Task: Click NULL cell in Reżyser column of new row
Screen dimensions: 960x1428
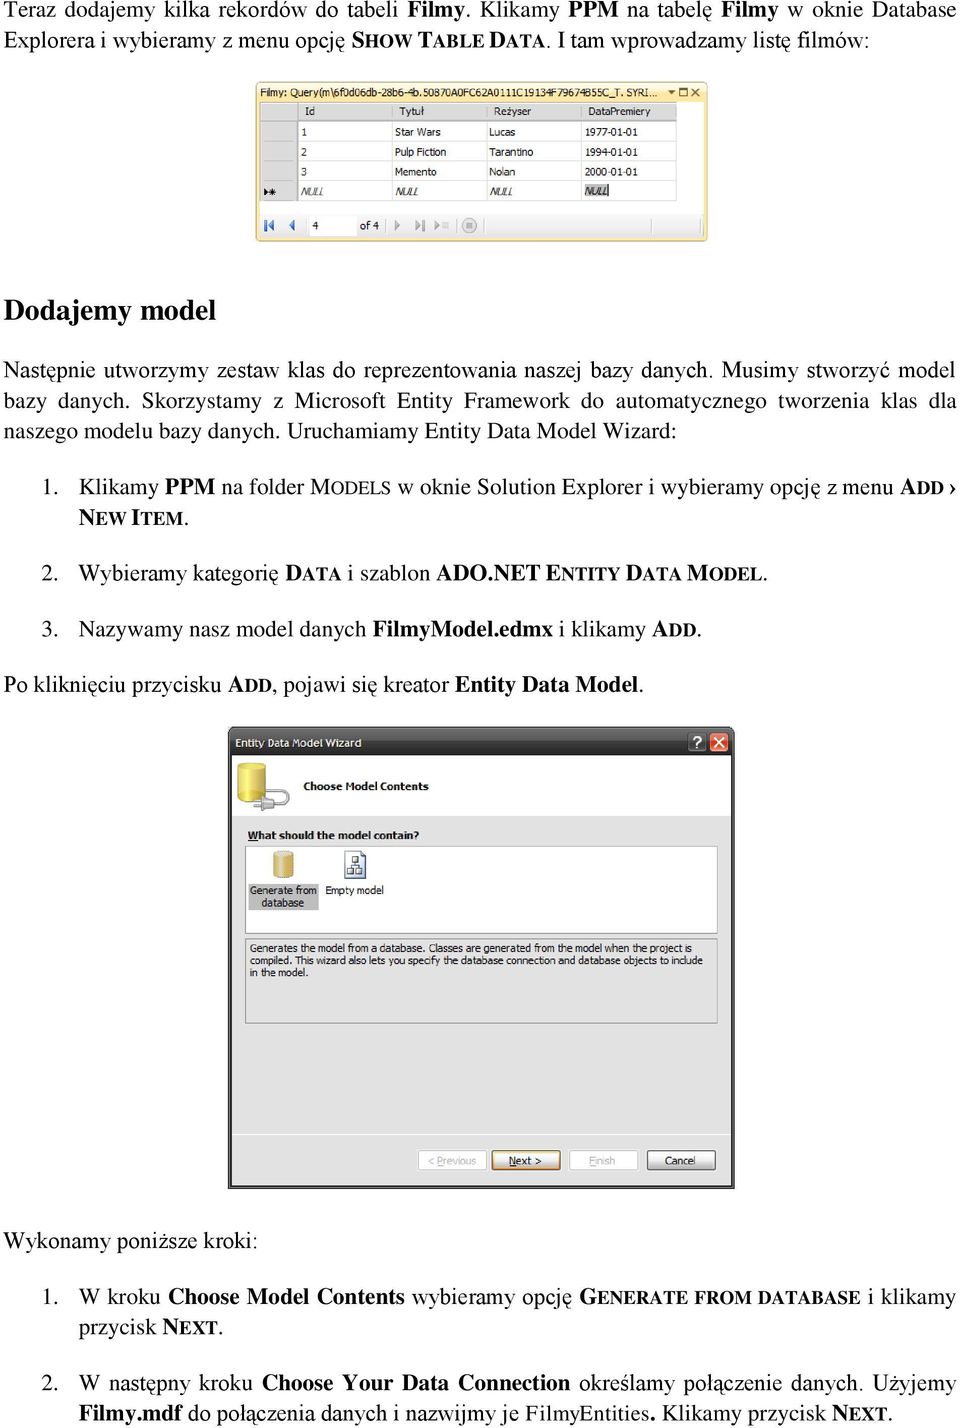Action: (x=534, y=191)
